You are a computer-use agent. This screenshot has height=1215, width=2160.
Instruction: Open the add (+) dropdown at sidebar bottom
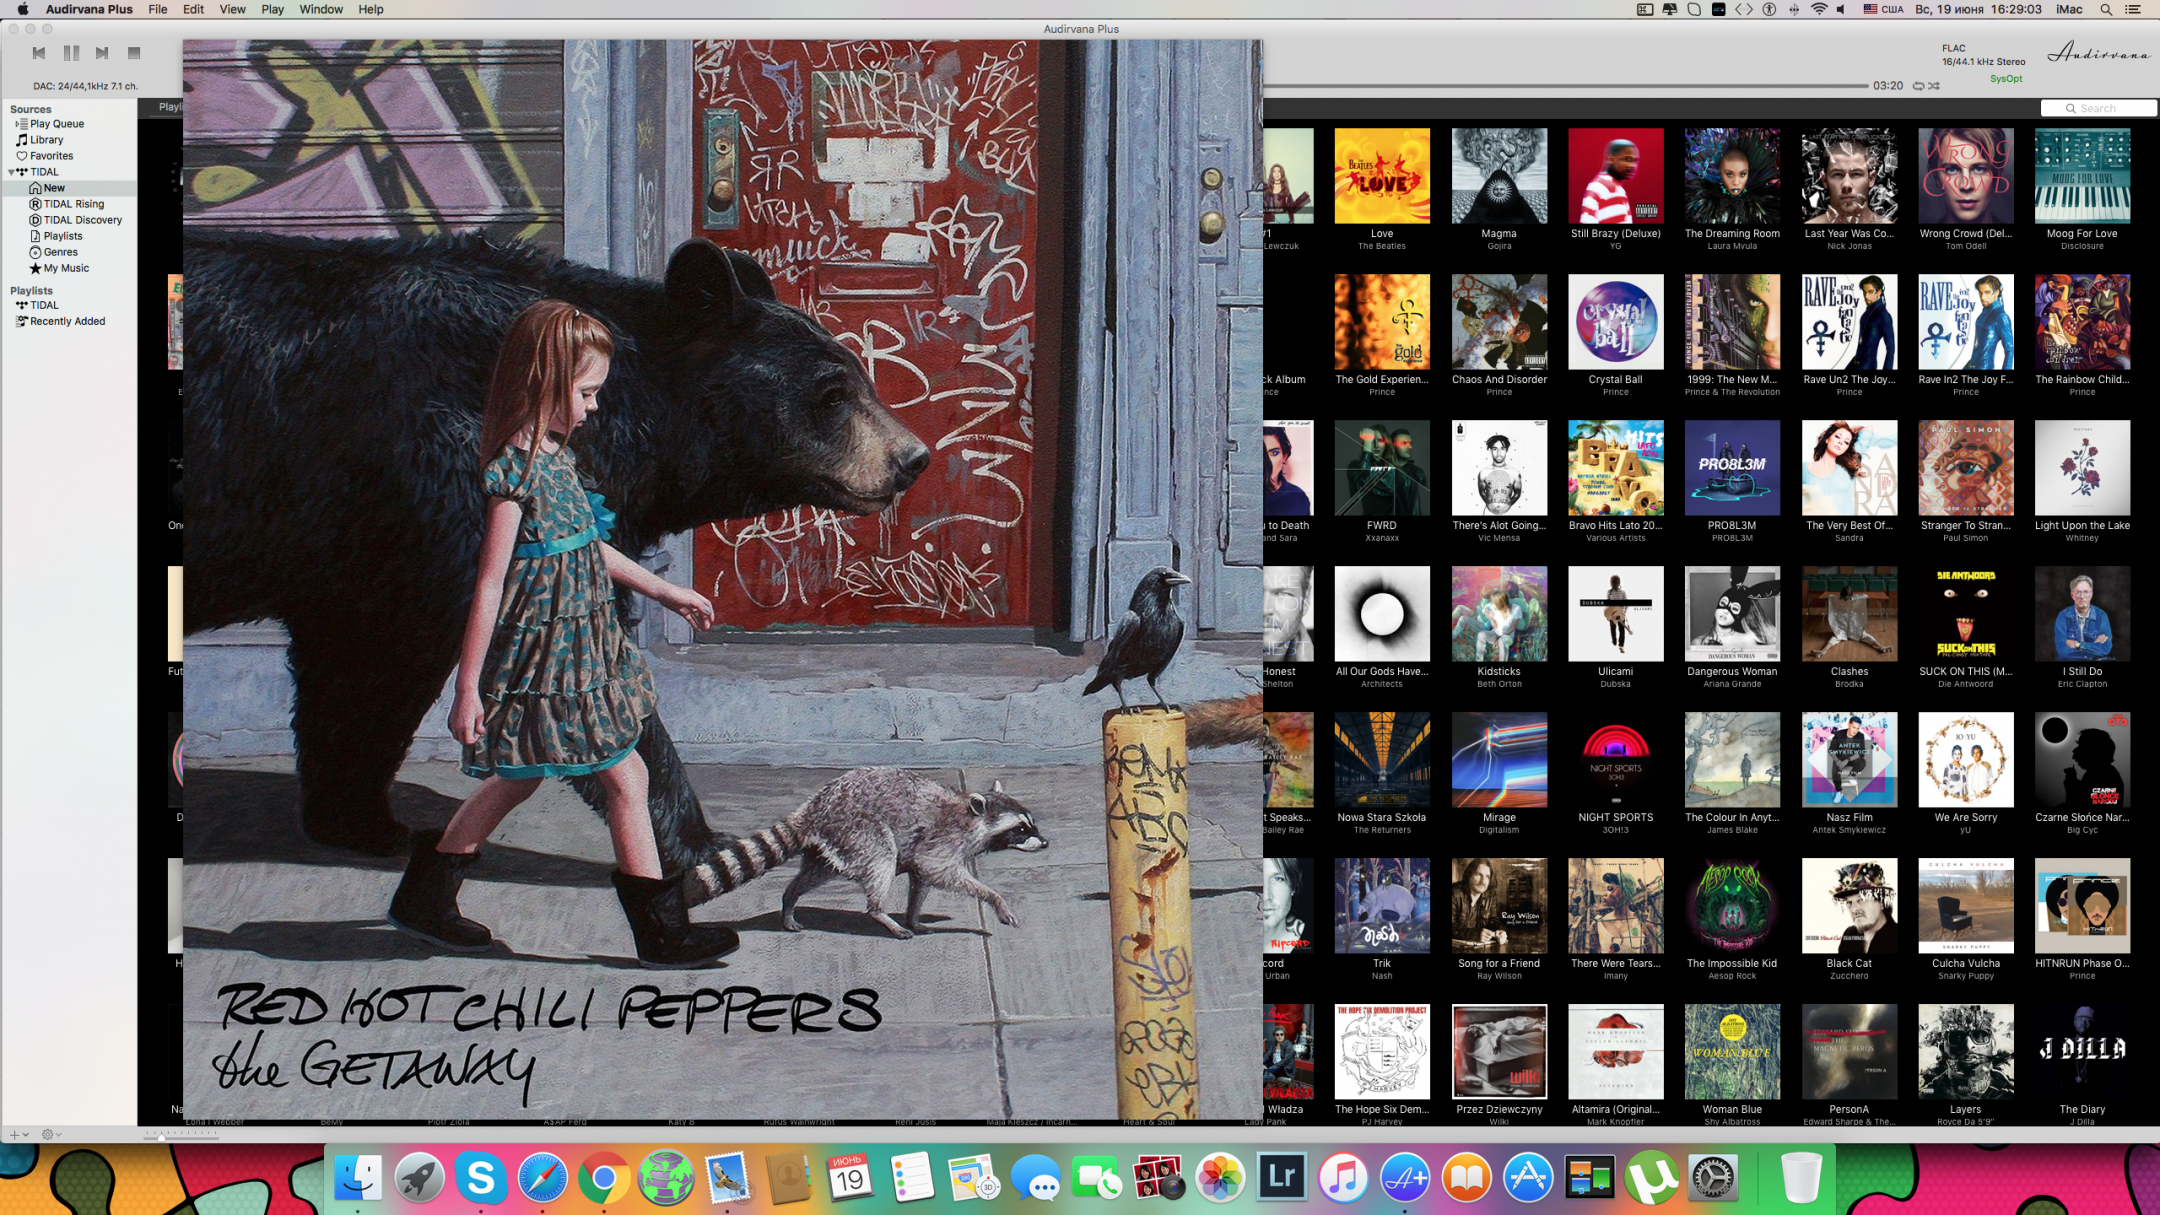(x=18, y=1134)
